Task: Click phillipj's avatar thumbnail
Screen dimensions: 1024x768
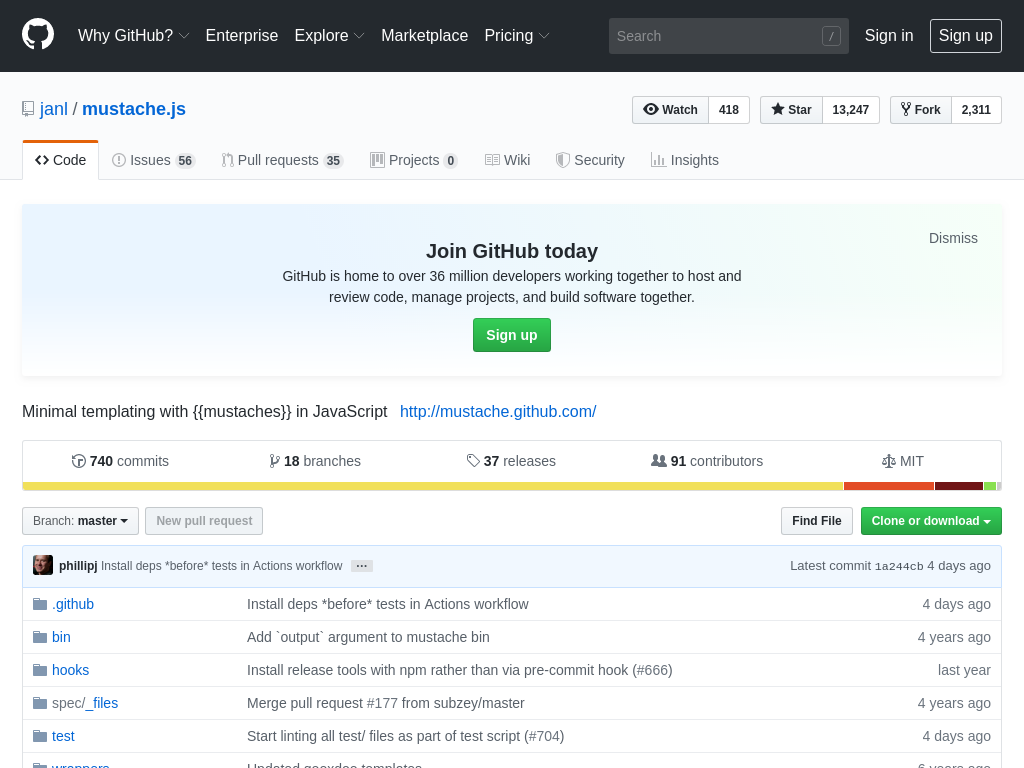Action: tap(43, 565)
